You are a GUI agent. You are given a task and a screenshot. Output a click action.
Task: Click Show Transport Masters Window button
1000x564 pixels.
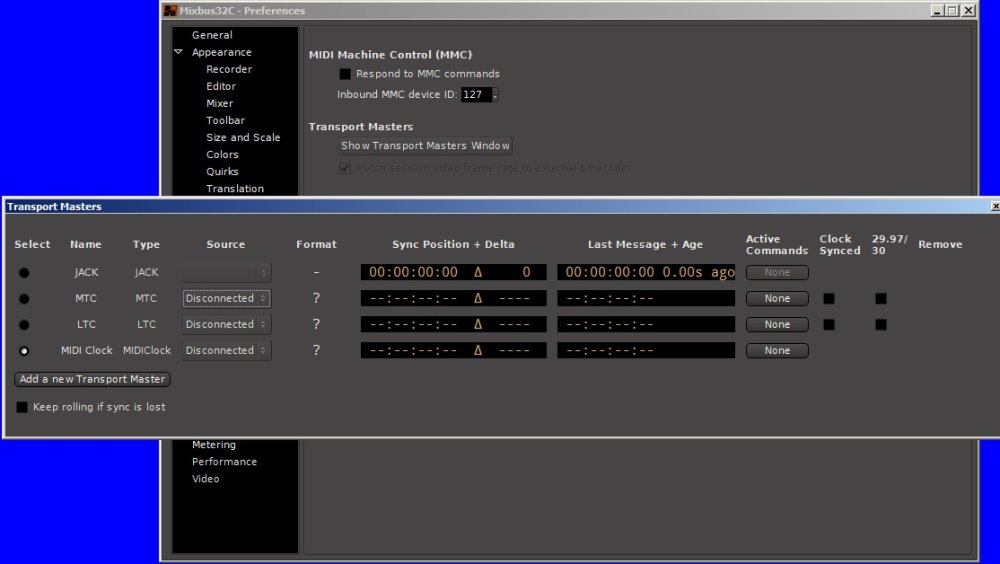pyautogui.click(x=425, y=146)
